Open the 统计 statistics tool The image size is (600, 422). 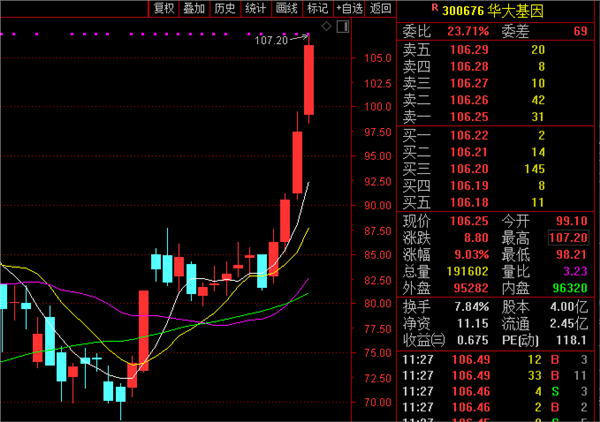[x=256, y=8]
